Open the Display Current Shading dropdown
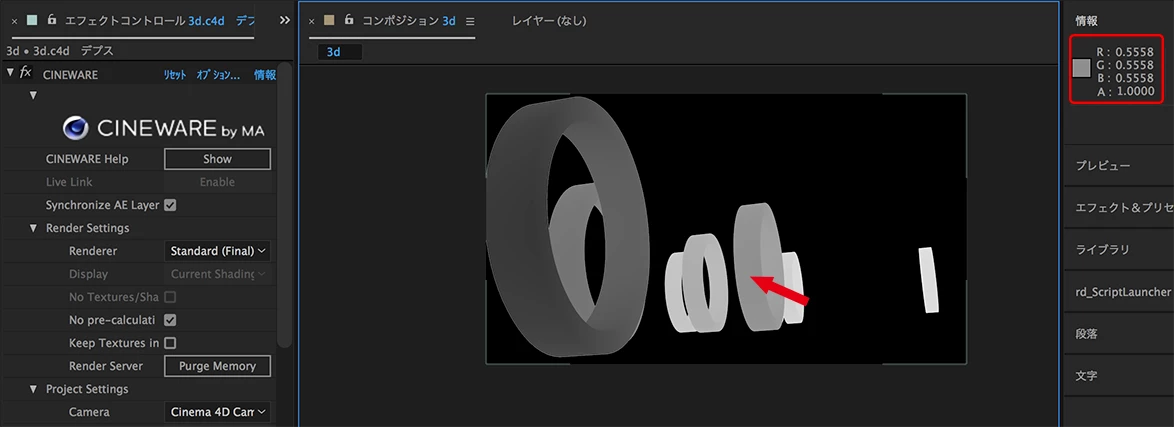The image size is (1174, 427). [x=217, y=274]
